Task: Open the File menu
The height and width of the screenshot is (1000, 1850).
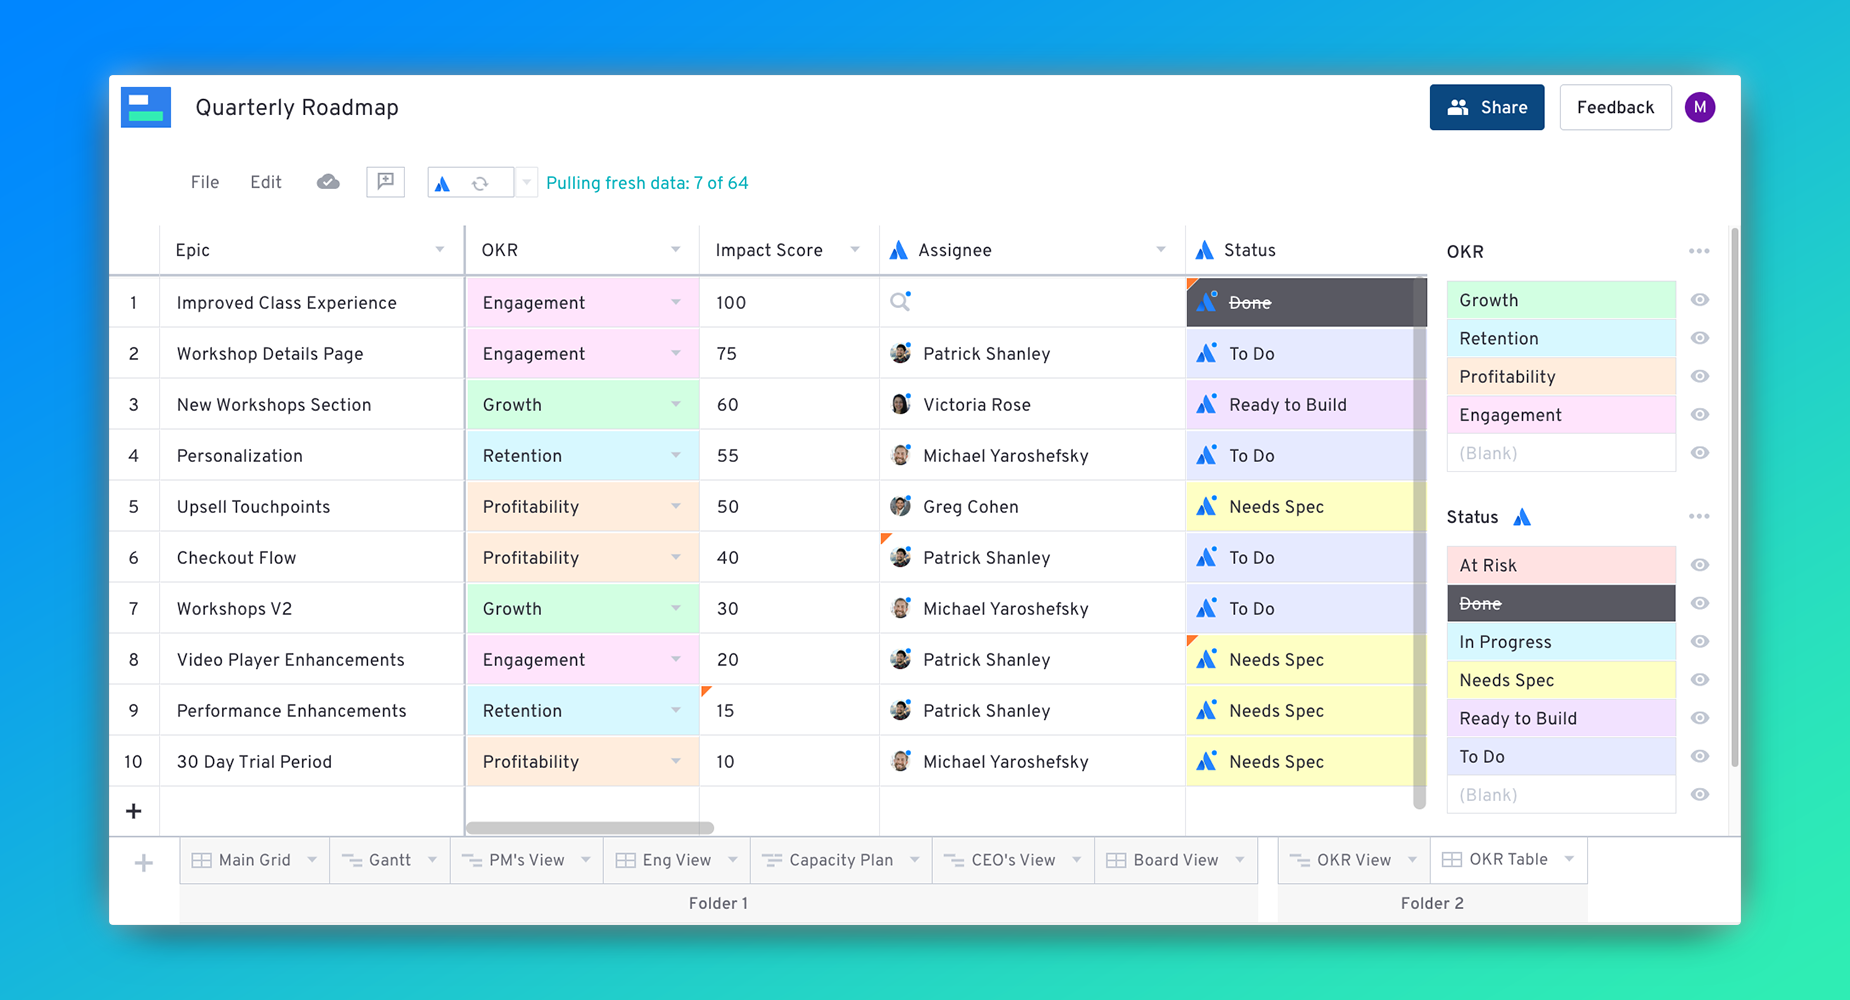Action: [205, 182]
